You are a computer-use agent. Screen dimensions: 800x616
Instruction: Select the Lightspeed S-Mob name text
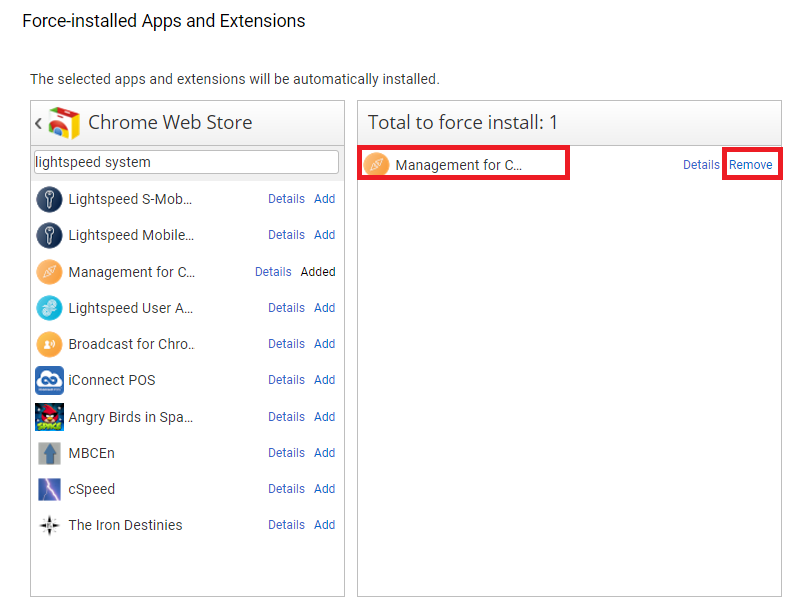[x=130, y=199]
